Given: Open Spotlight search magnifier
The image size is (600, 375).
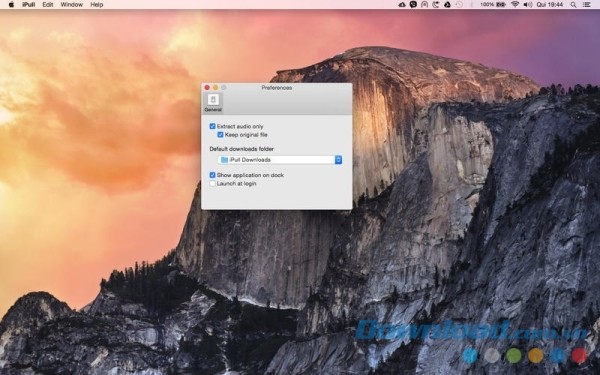Looking at the screenshot, I should coord(573,5).
